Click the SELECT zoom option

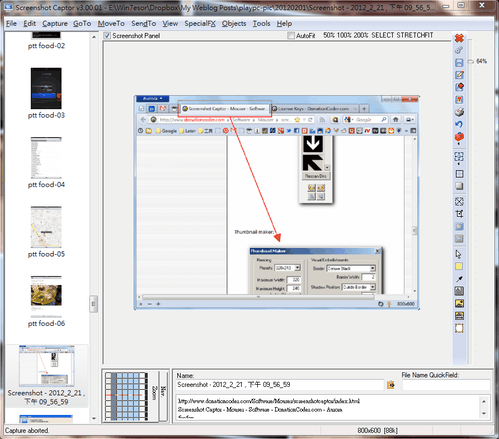coord(383,35)
